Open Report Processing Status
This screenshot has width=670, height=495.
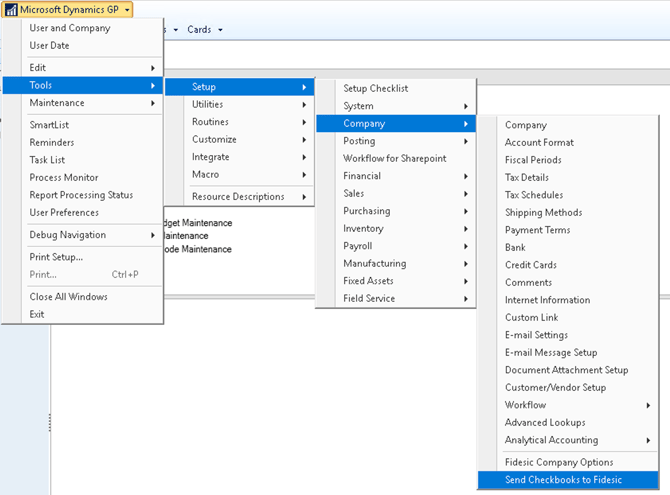(x=83, y=195)
